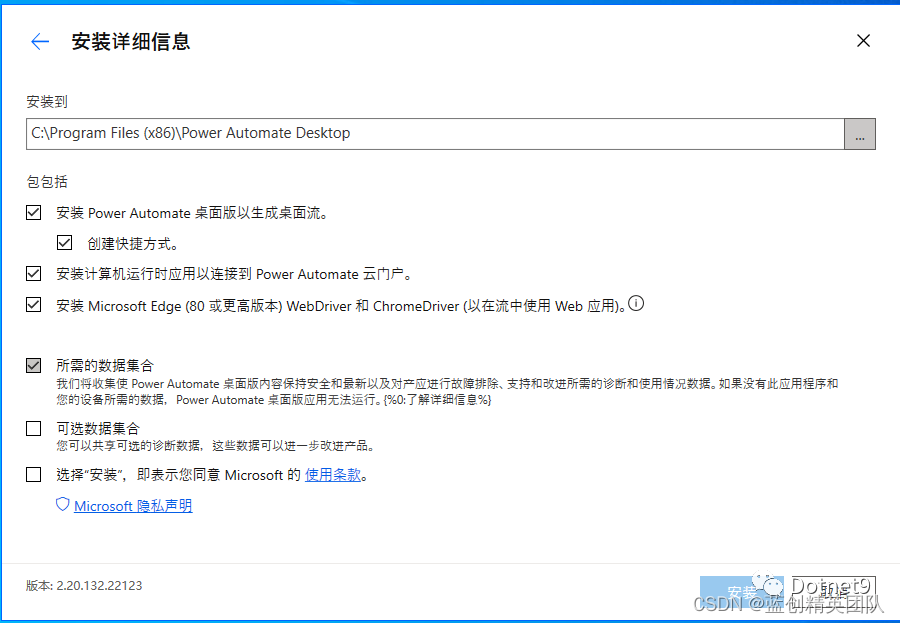Toggle the WebDriver and ChromeDriver checkbox
Image resolution: width=900 pixels, height=623 pixels.
click(34, 304)
